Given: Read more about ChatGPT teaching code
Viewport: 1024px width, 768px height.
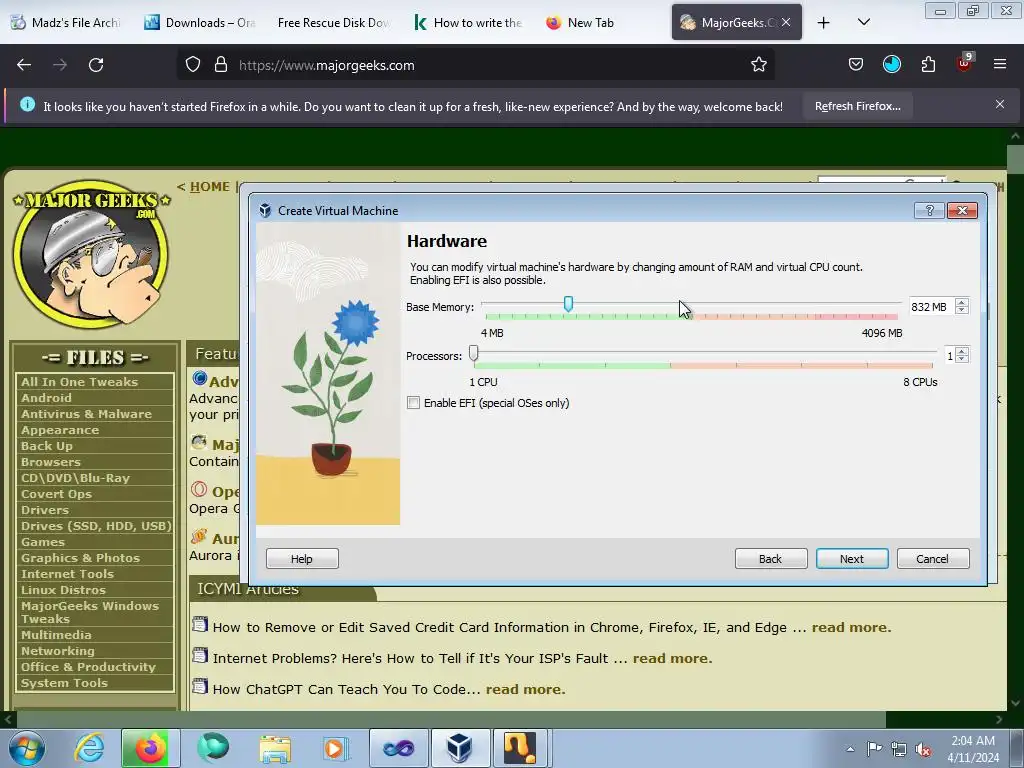Looking at the screenshot, I should 525,690.
